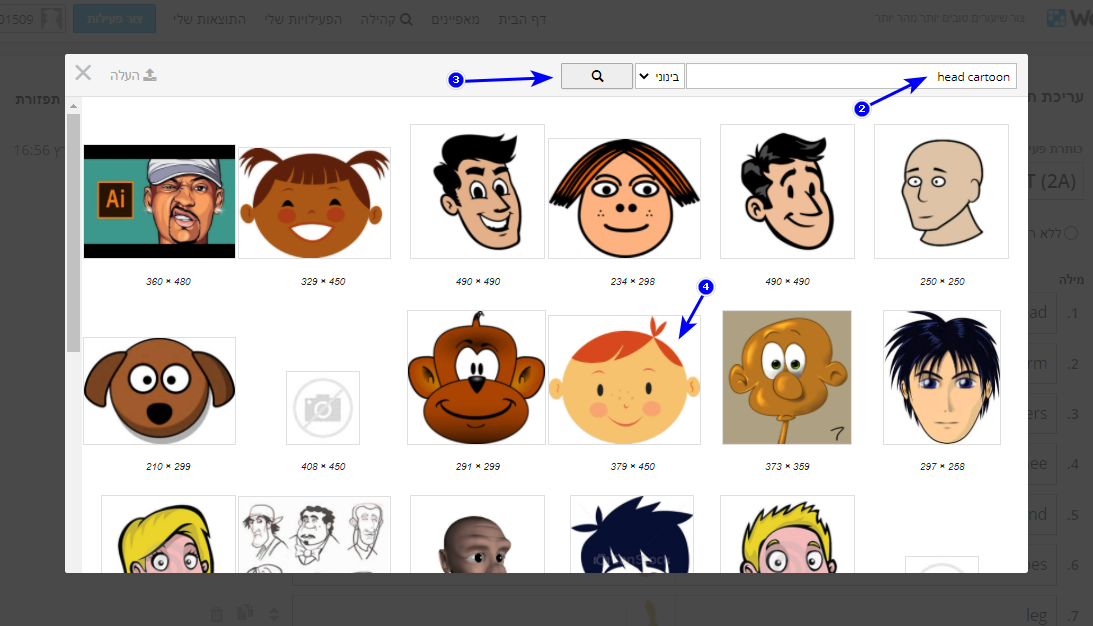The image size is (1093, 626).
Task: Click the העלה upload button
Action: [133, 75]
